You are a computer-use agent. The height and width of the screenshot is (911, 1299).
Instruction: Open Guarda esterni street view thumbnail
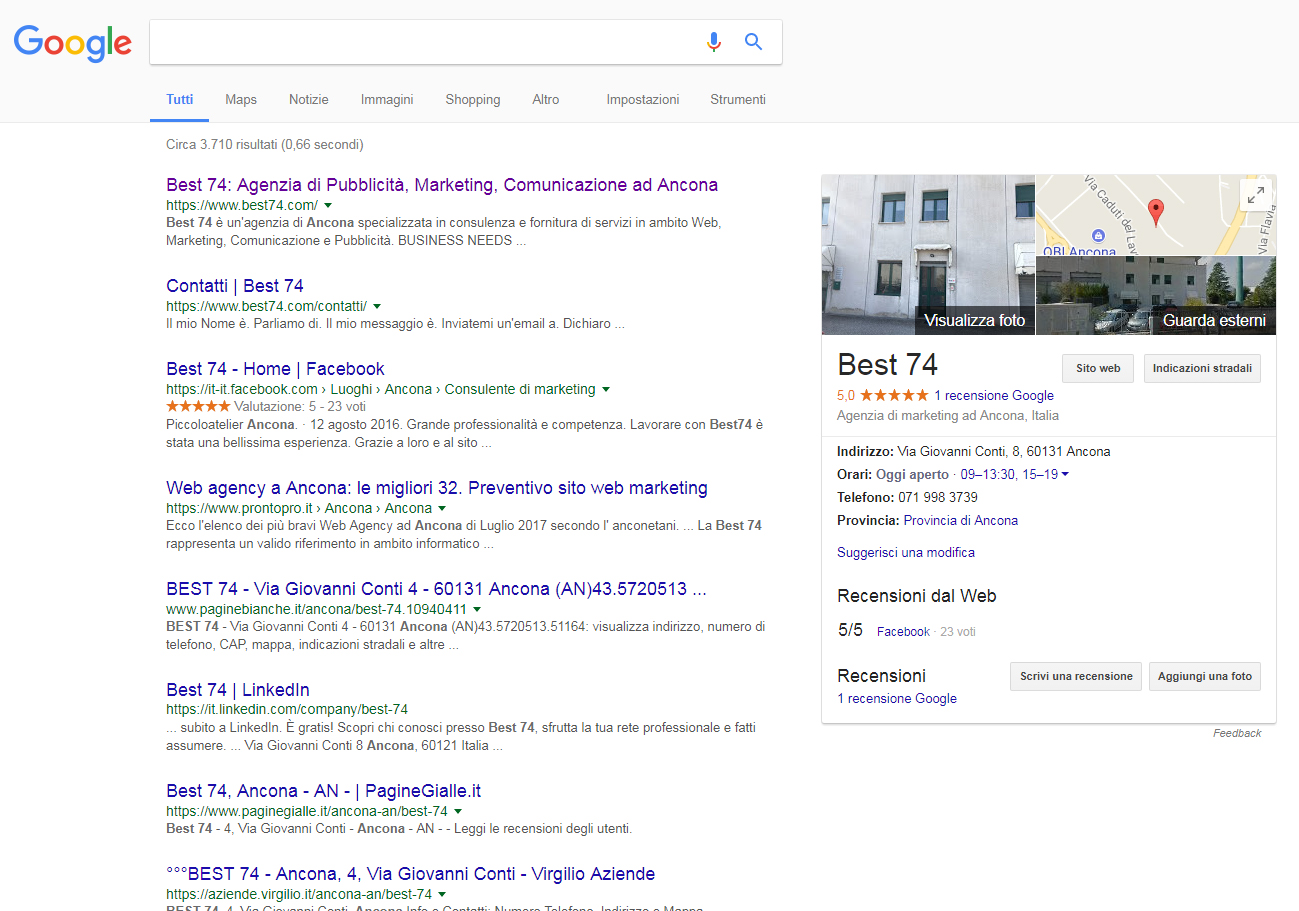pos(1156,296)
